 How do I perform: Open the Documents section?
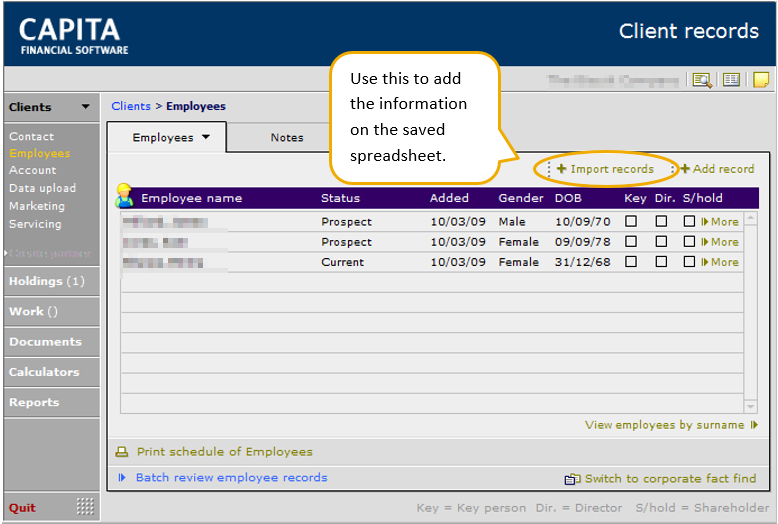(x=52, y=342)
